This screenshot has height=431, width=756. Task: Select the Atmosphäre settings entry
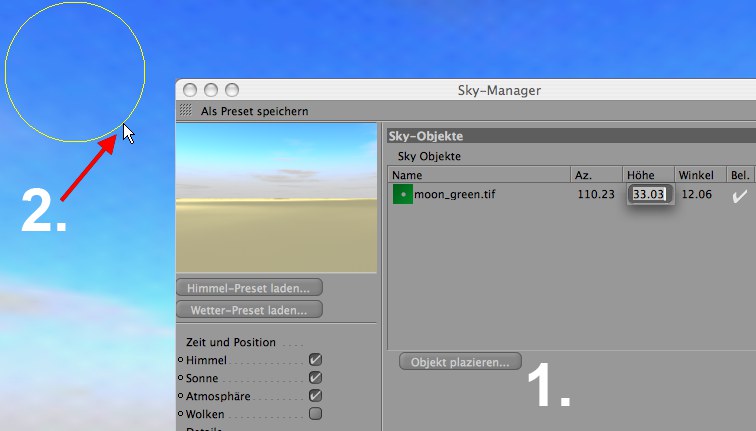(218, 396)
